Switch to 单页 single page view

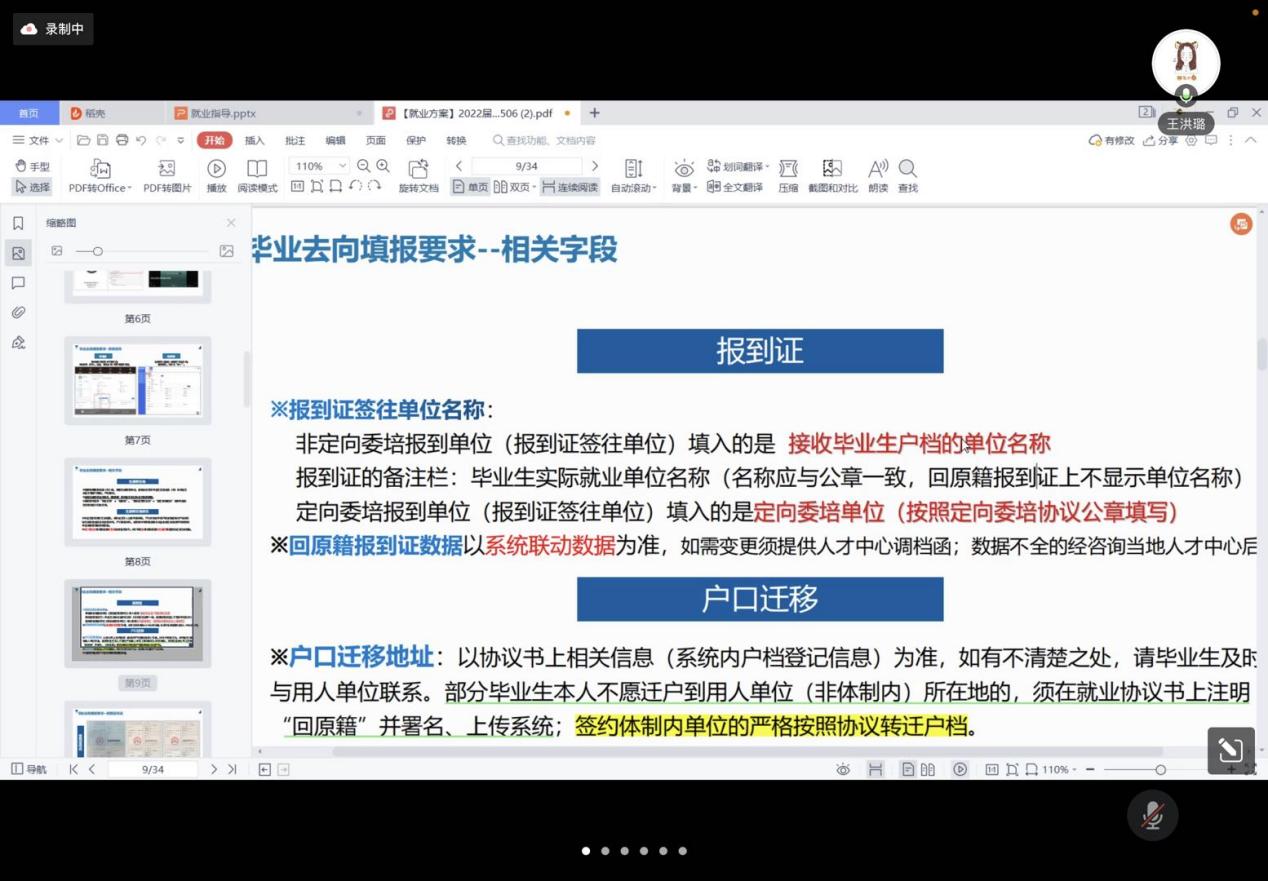coord(470,187)
